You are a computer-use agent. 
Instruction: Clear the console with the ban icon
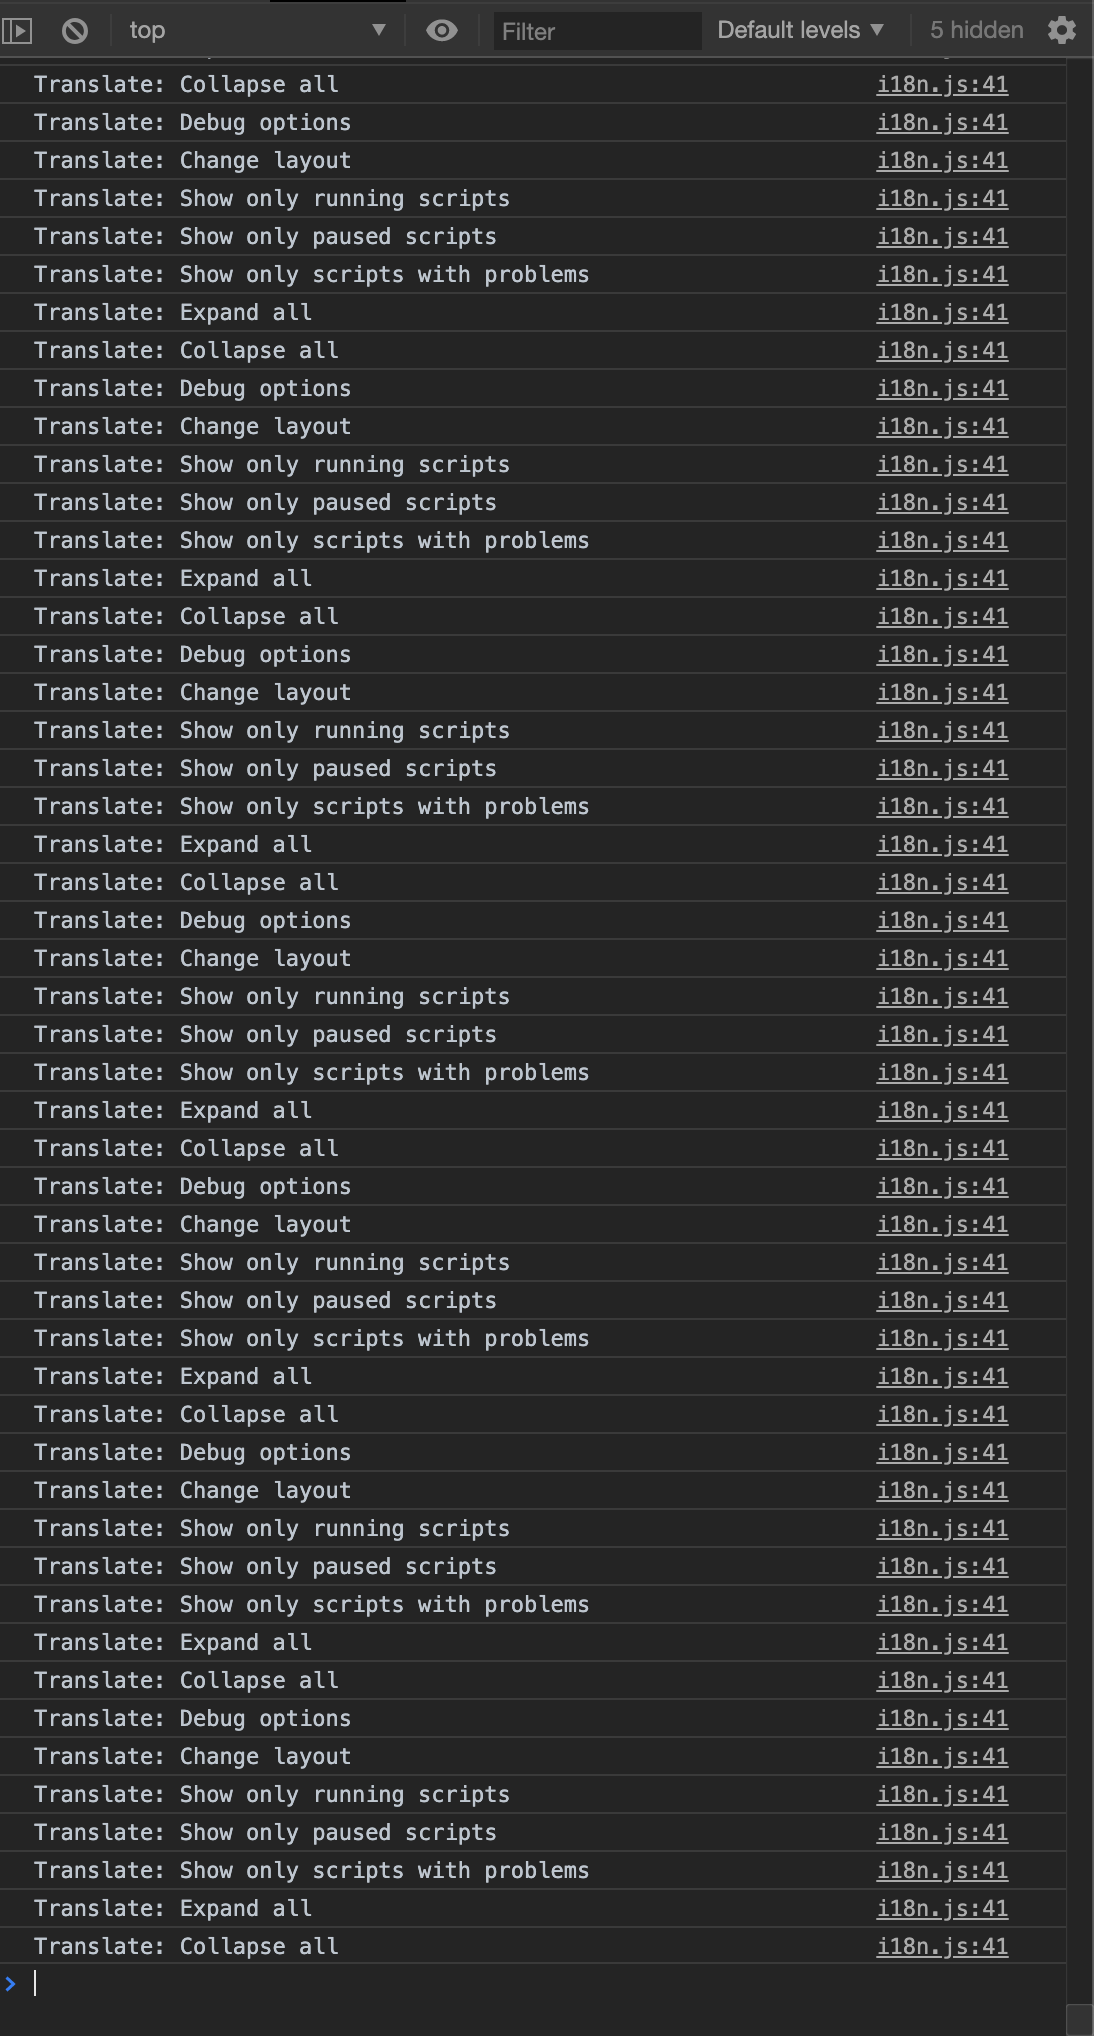[74, 31]
